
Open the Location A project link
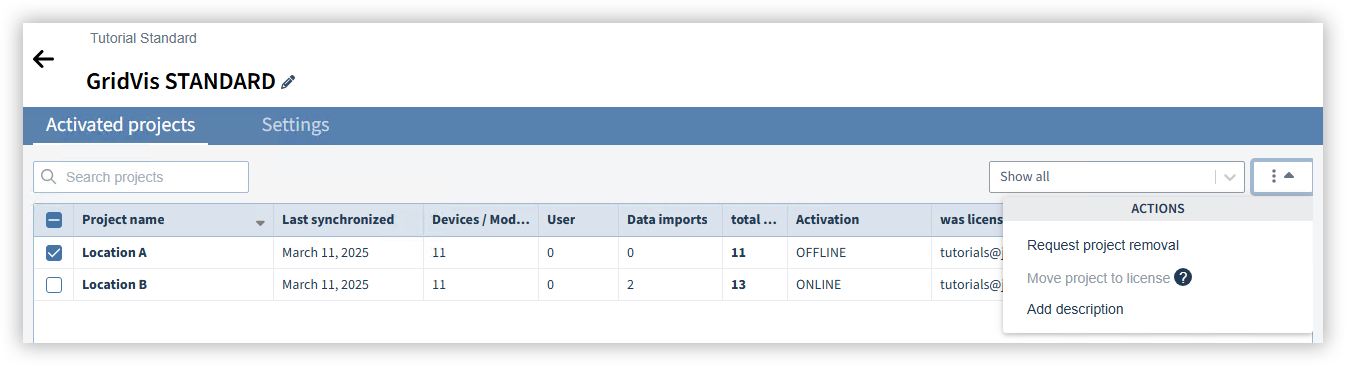pyautogui.click(x=114, y=253)
